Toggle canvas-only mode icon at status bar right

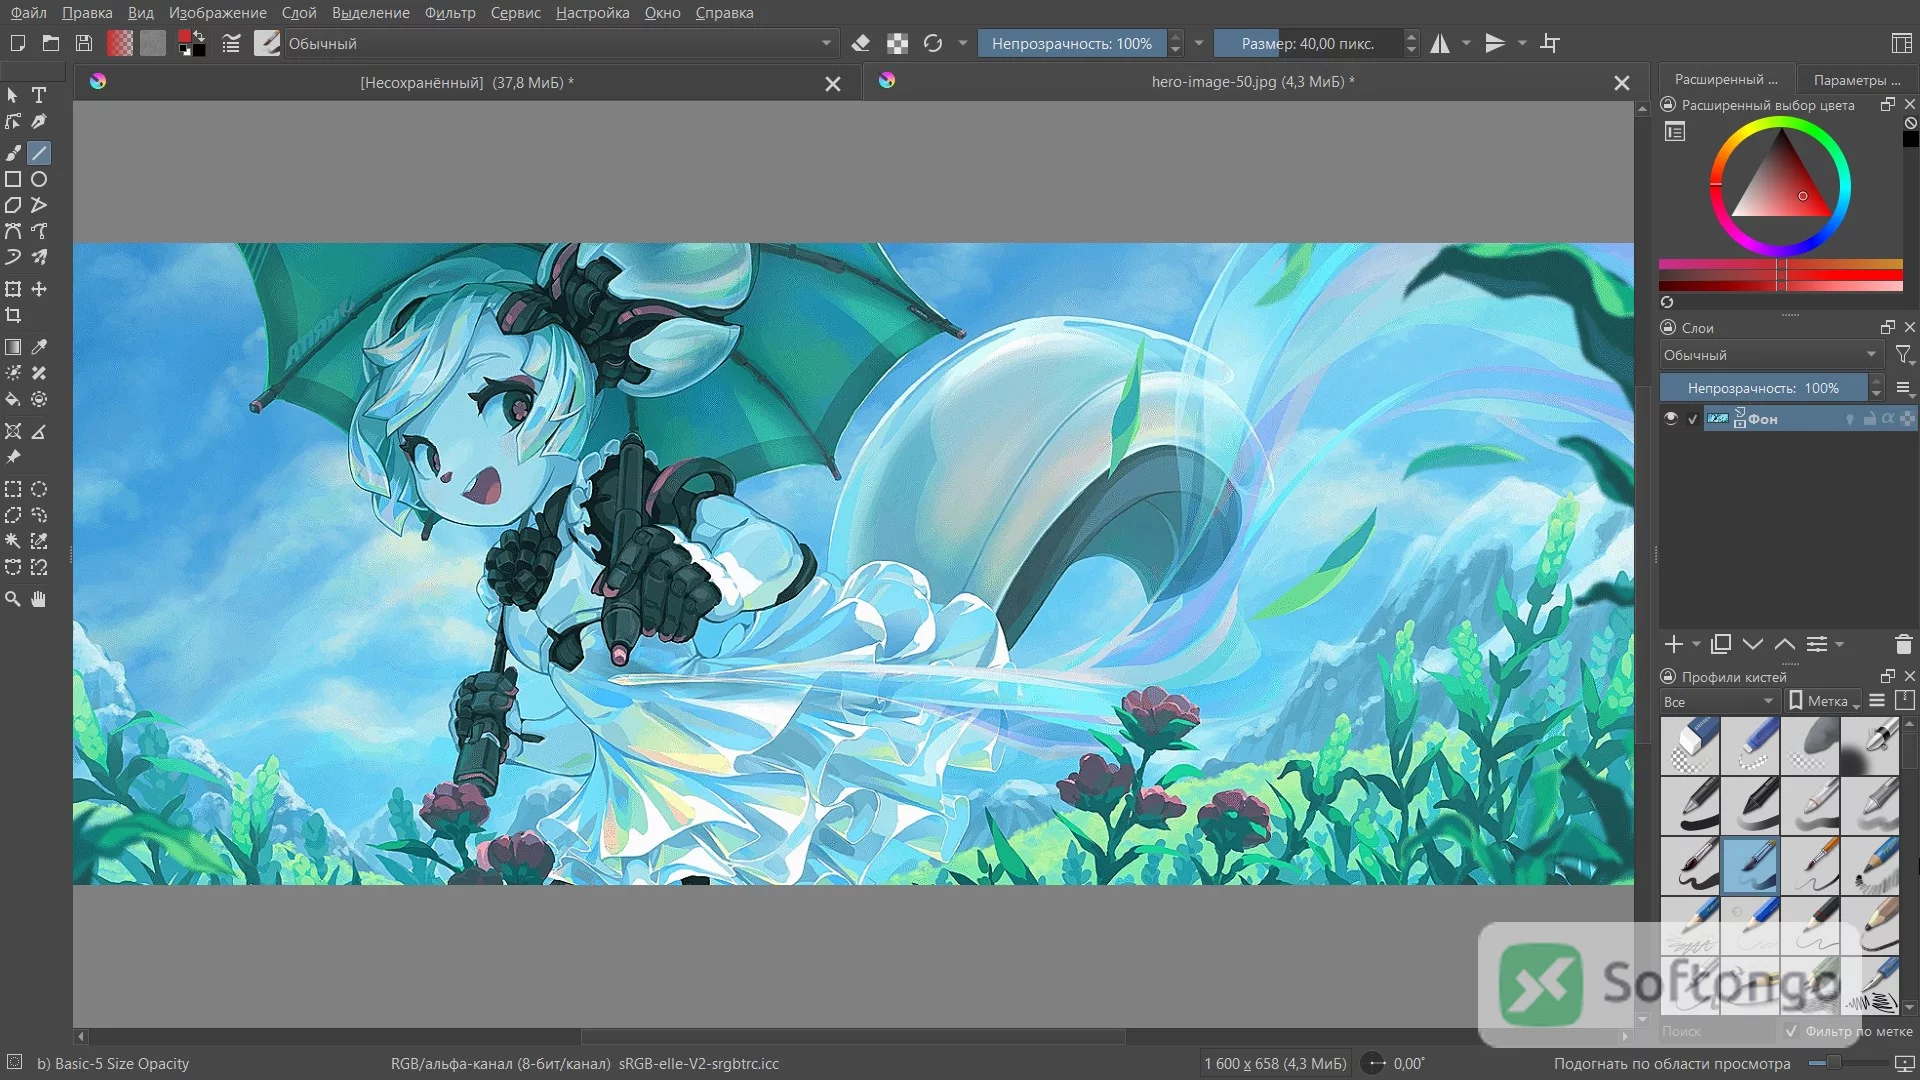pyautogui.click(x=1905, y=1063)
